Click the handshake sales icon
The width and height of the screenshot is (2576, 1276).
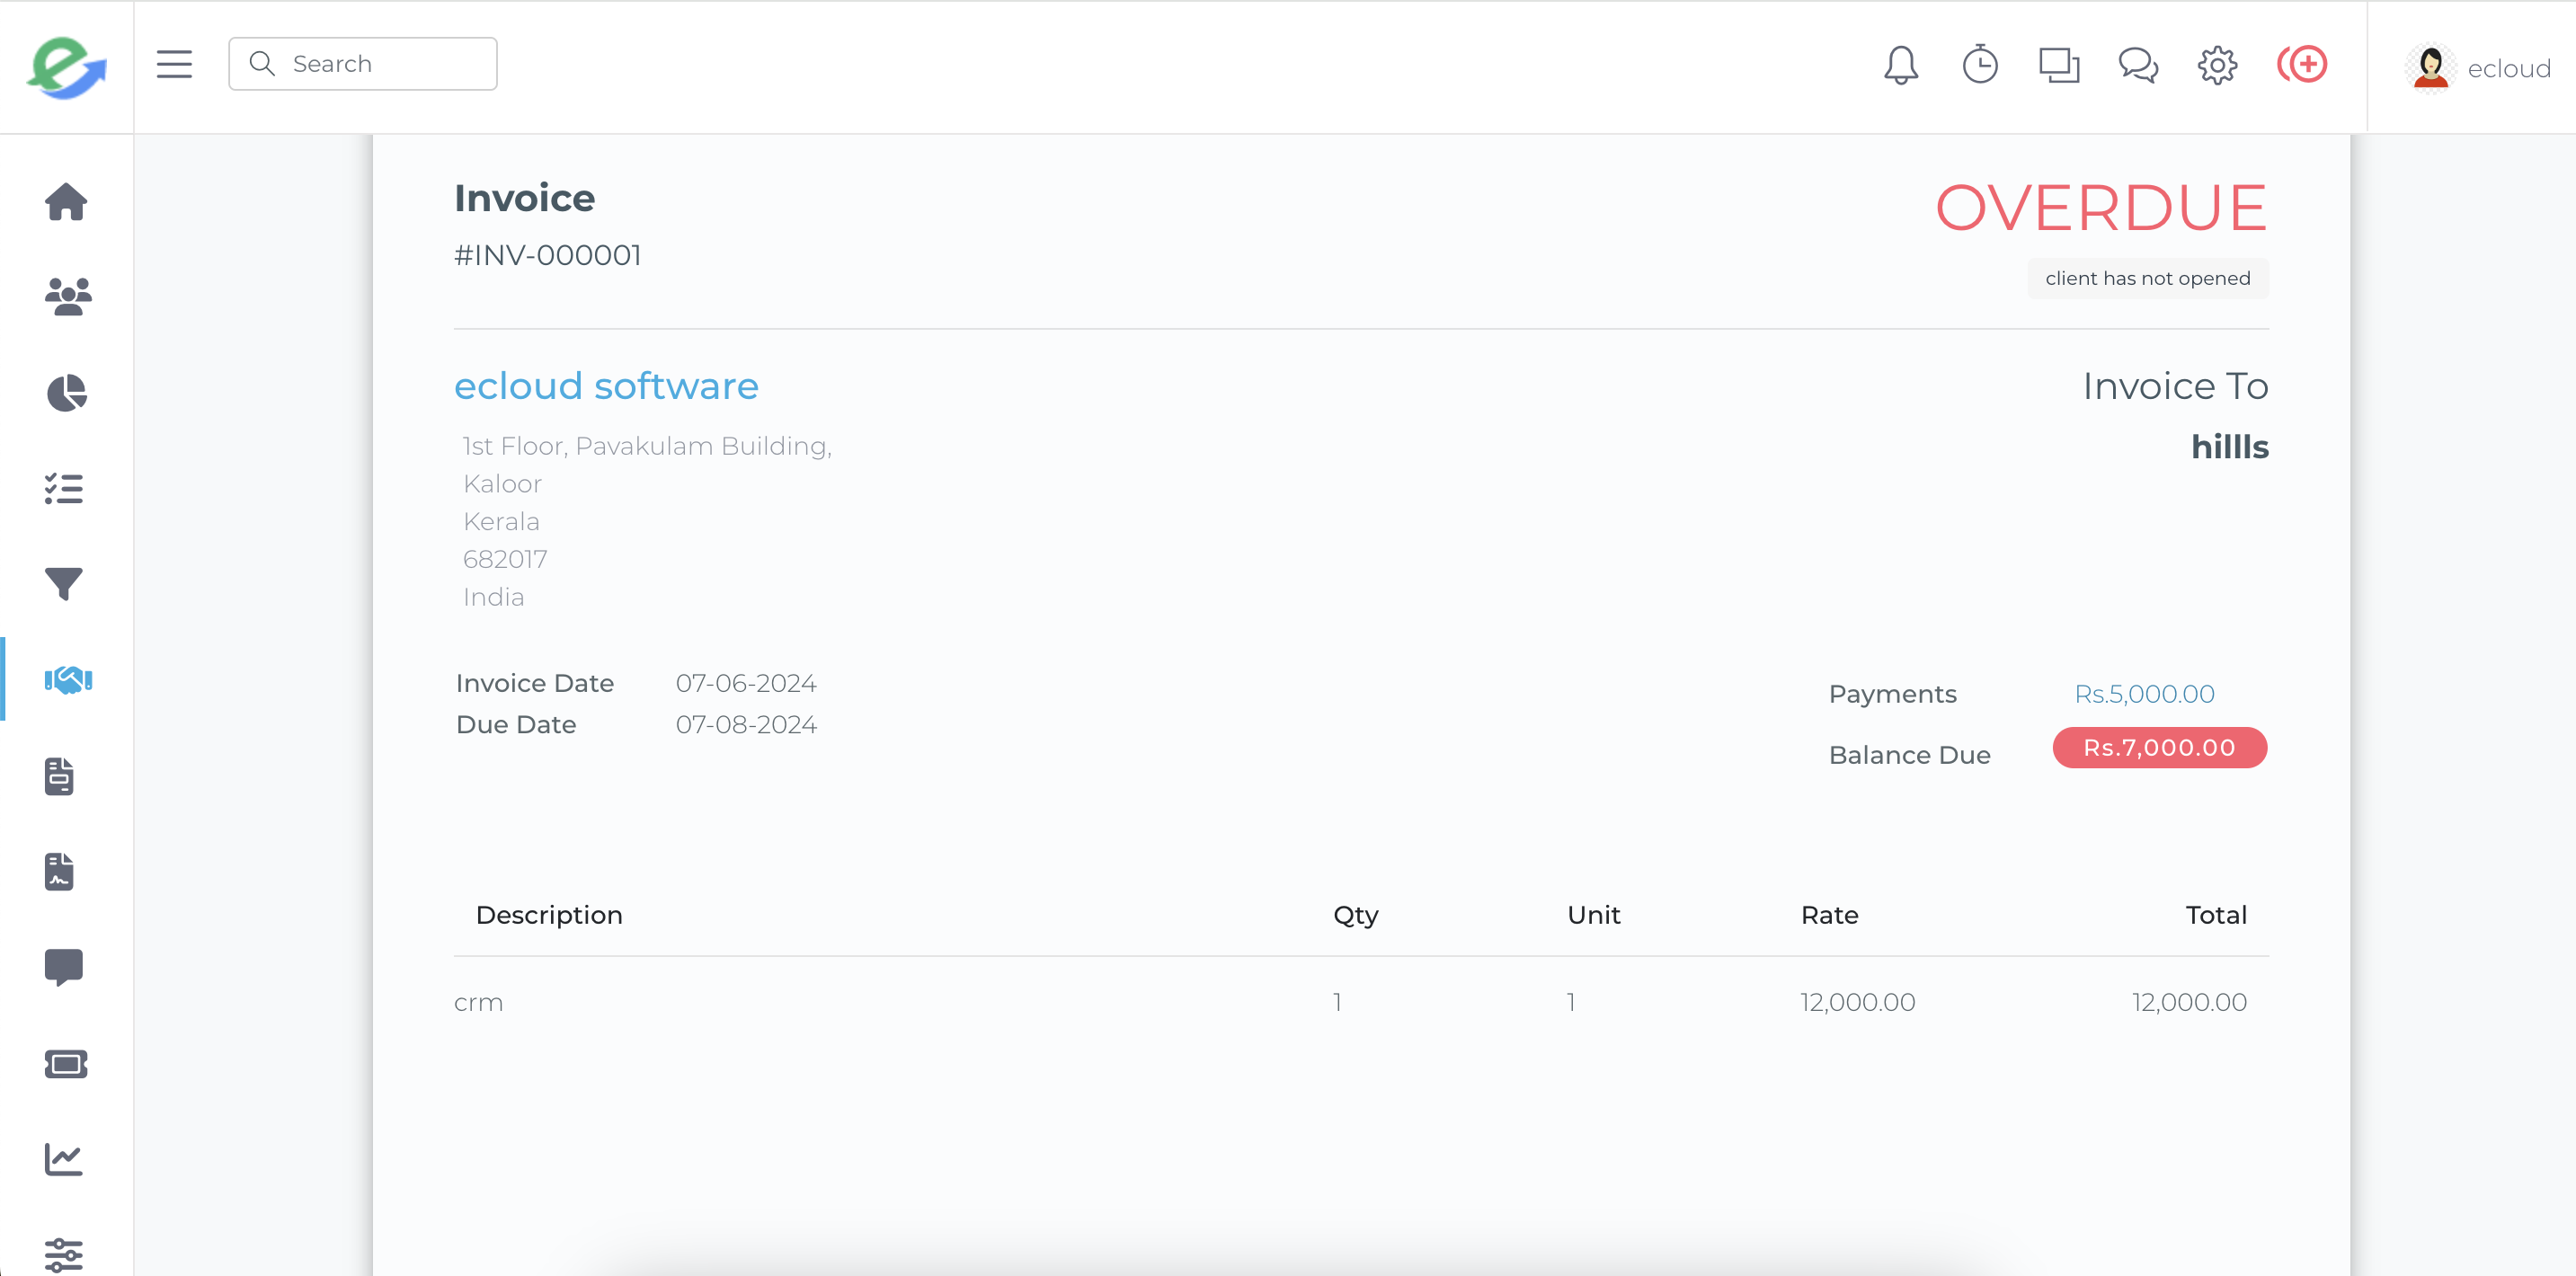(68, 680)
